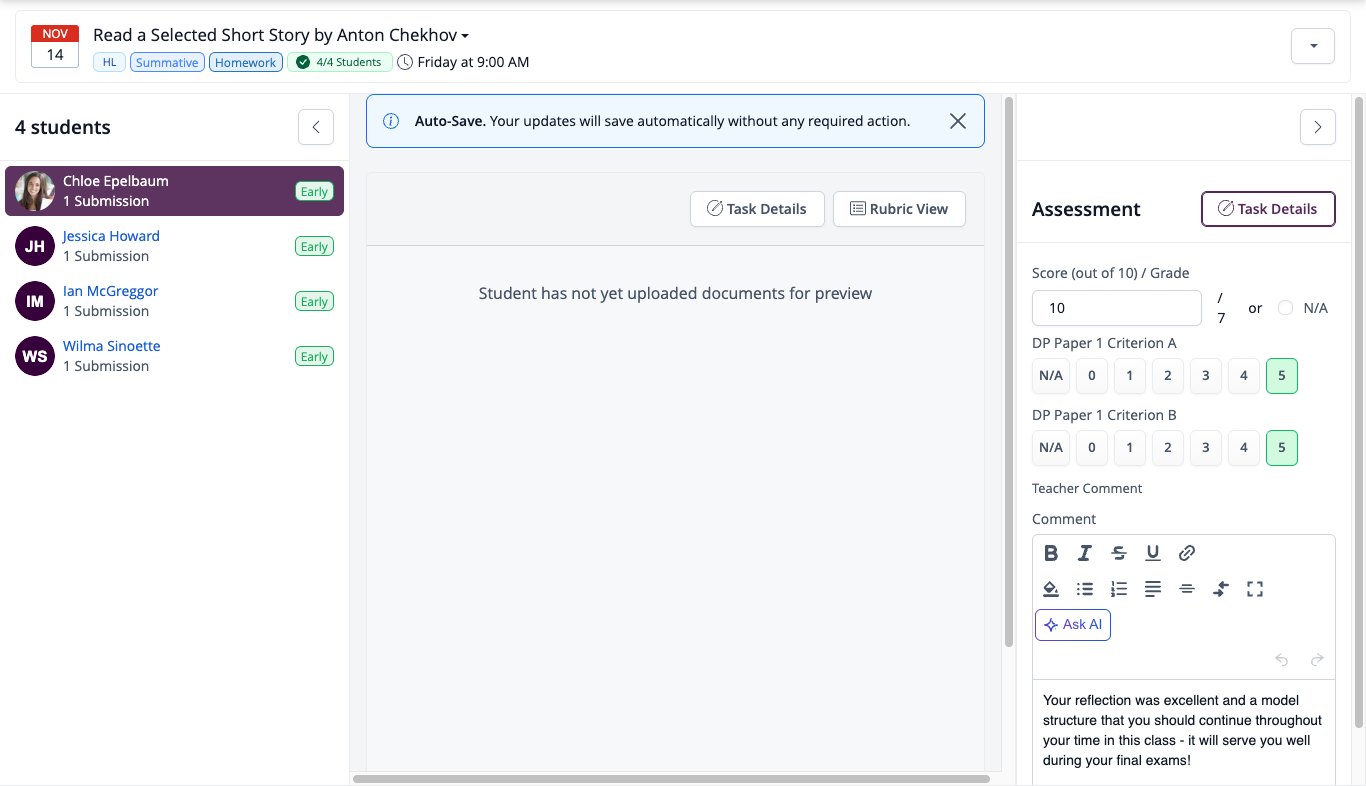Set Criterion A score to 1
This screenshot has width=1366, height=786.
point(1130,376)
